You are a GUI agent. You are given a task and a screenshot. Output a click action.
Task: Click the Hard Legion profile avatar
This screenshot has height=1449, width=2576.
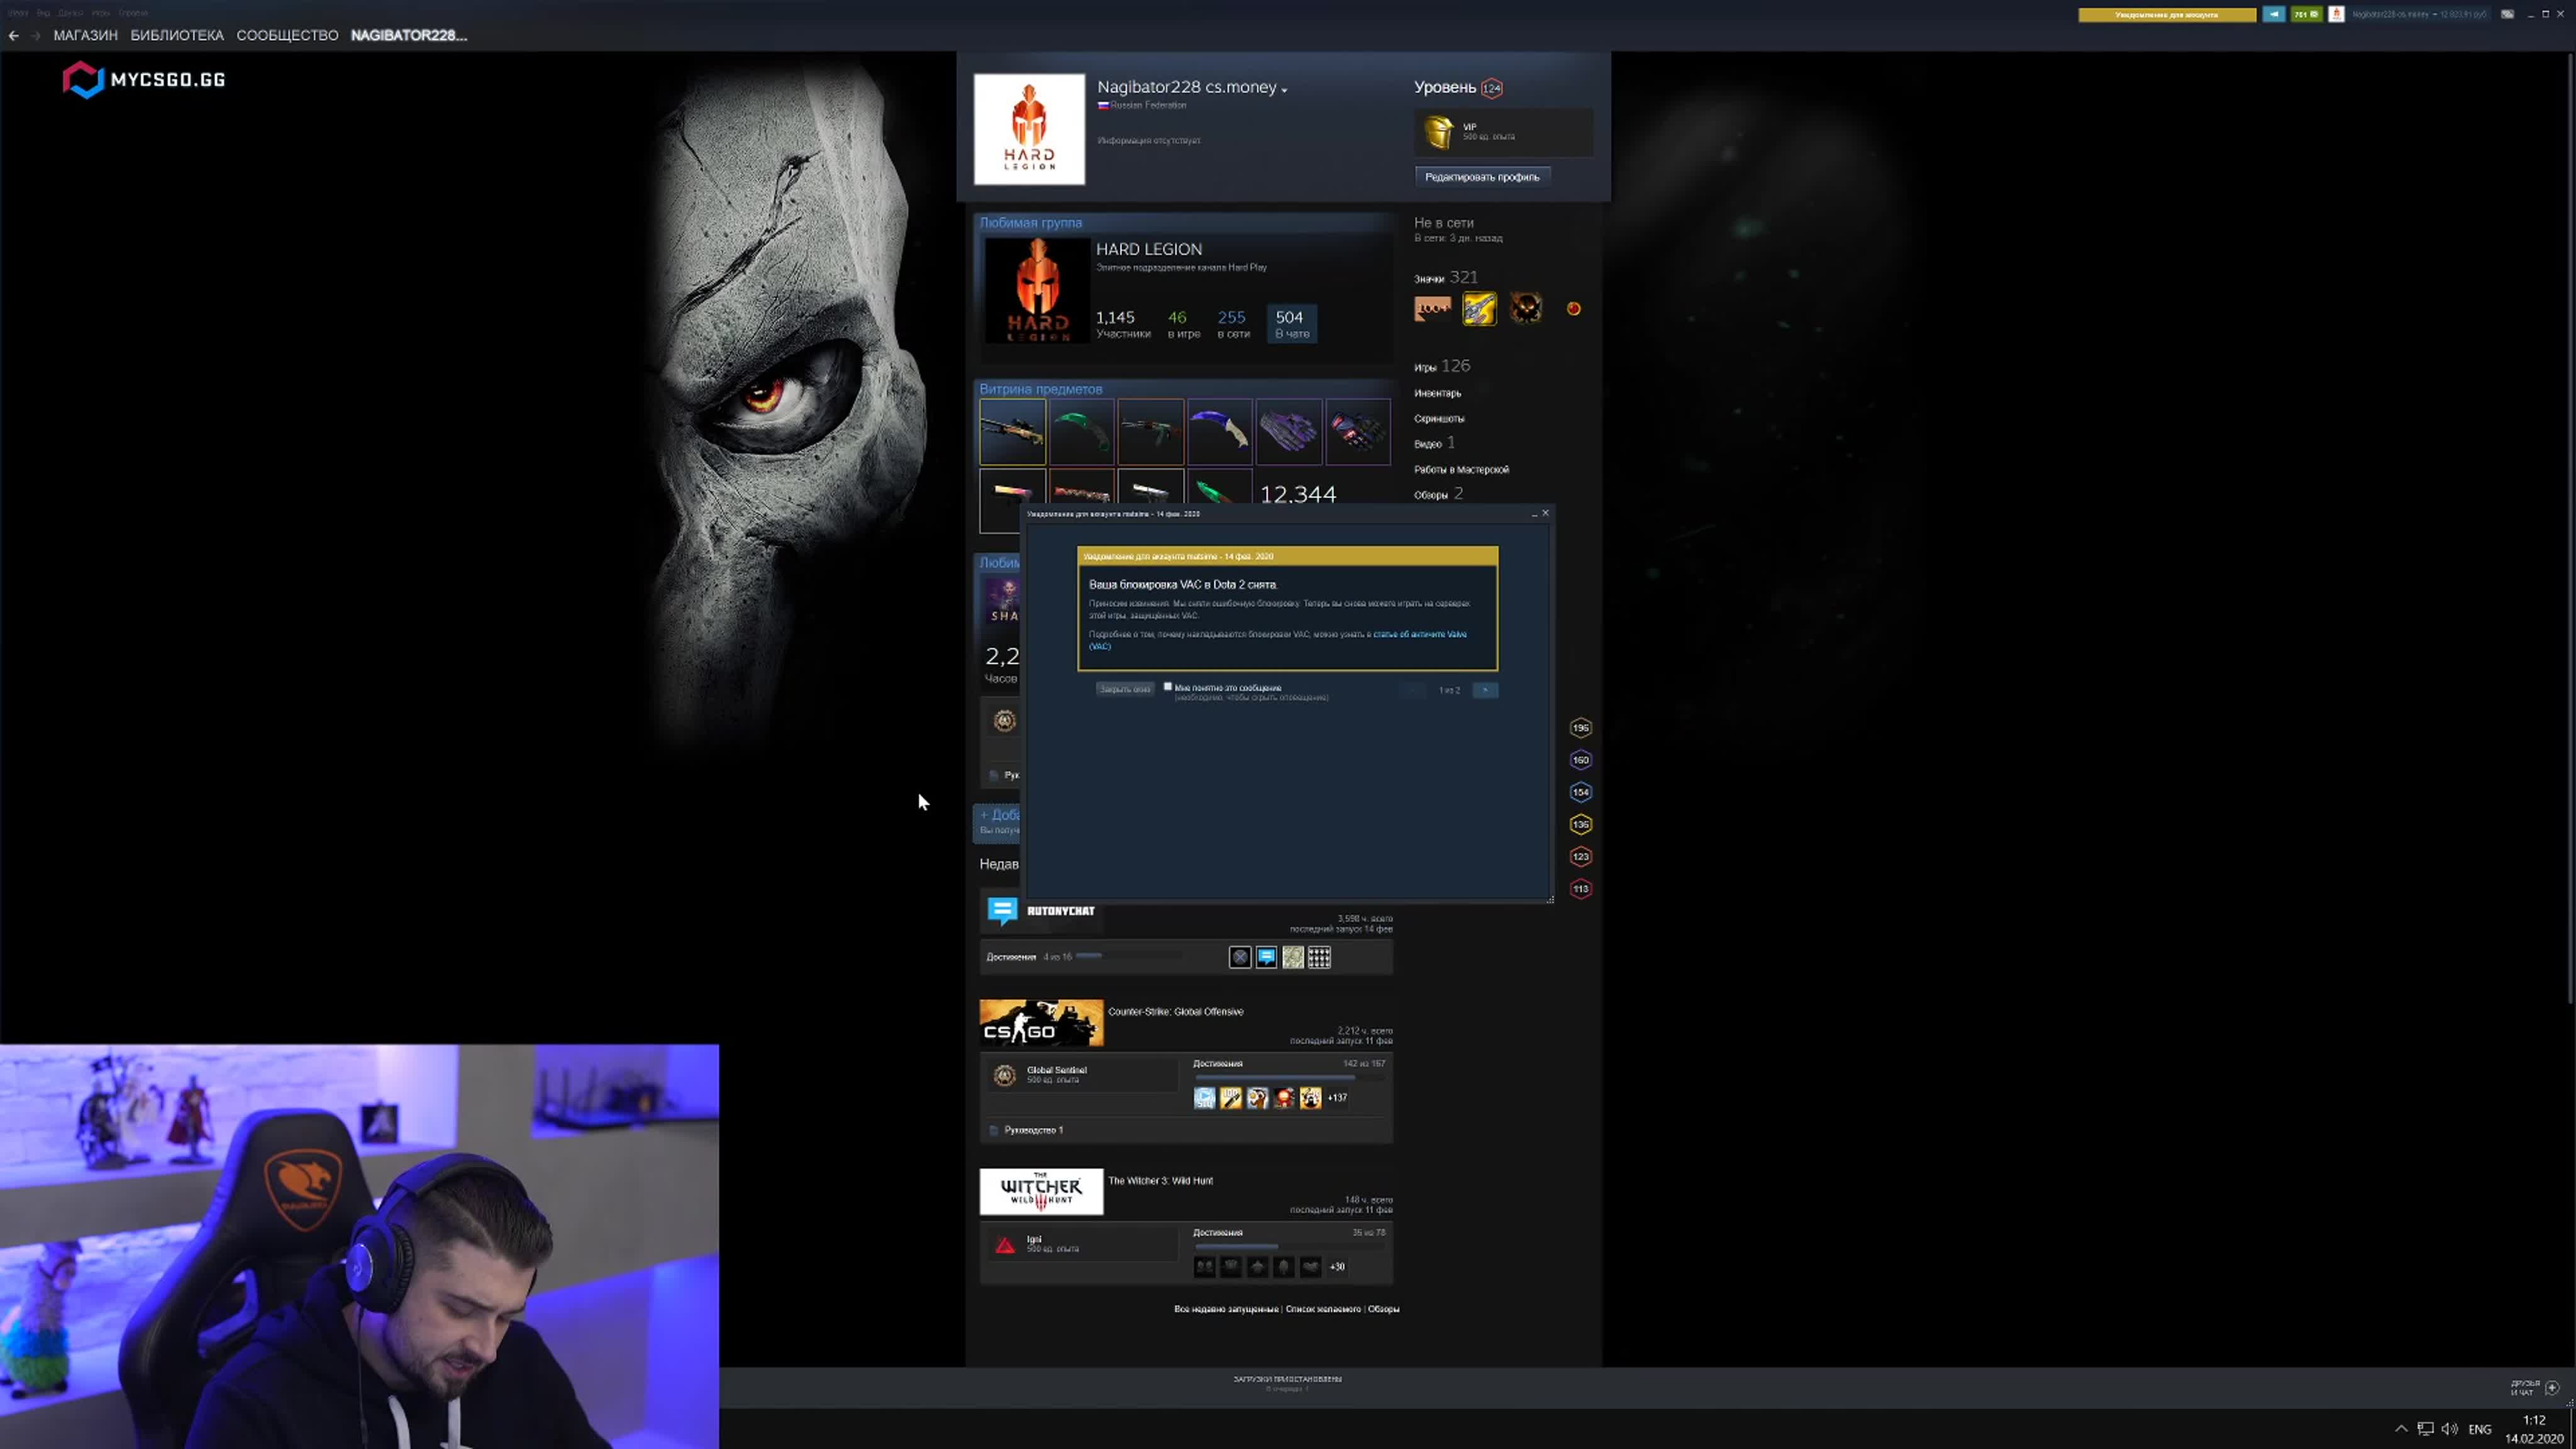[x=1029, y=129]
